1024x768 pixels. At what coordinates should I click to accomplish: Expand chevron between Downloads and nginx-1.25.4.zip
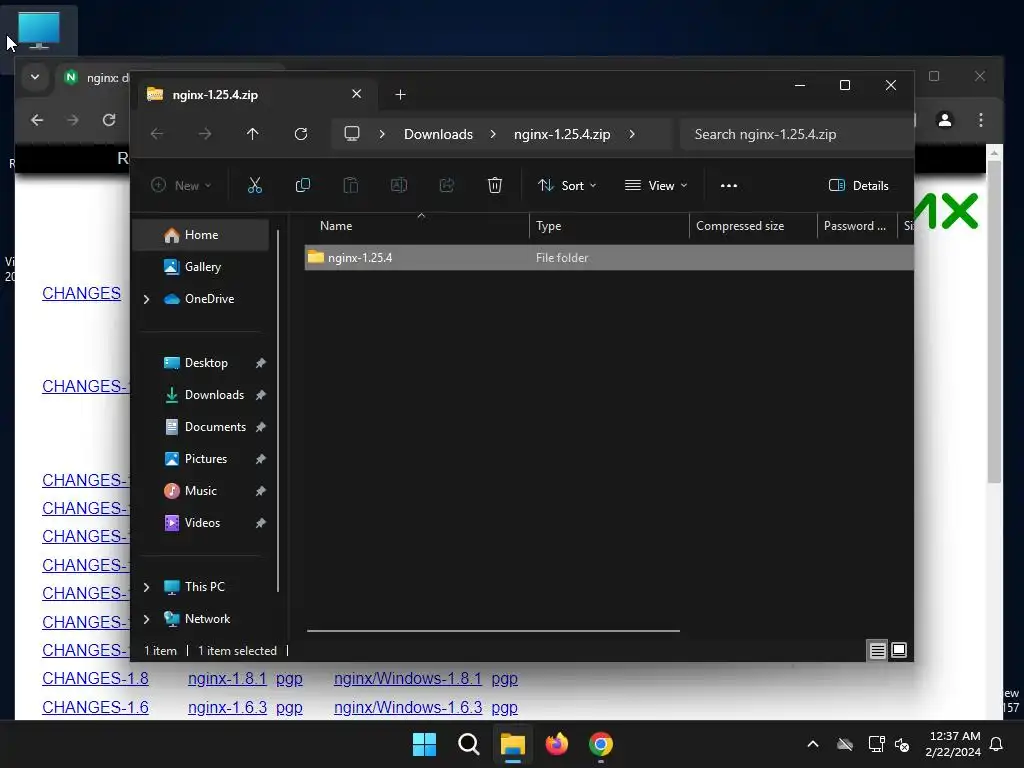493,134
